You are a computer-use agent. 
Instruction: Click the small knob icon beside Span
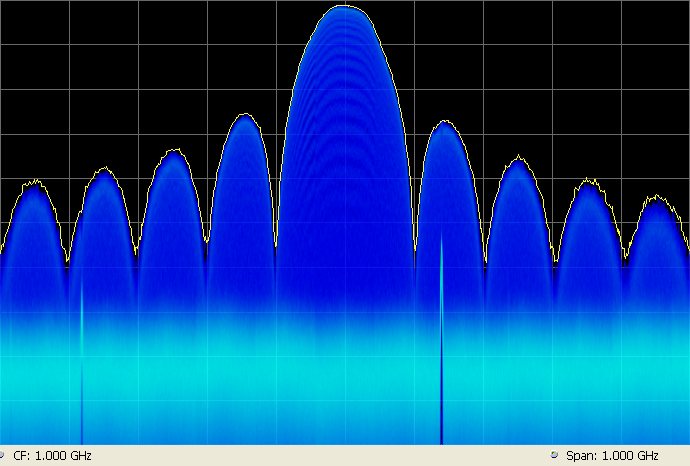(554, 455)
